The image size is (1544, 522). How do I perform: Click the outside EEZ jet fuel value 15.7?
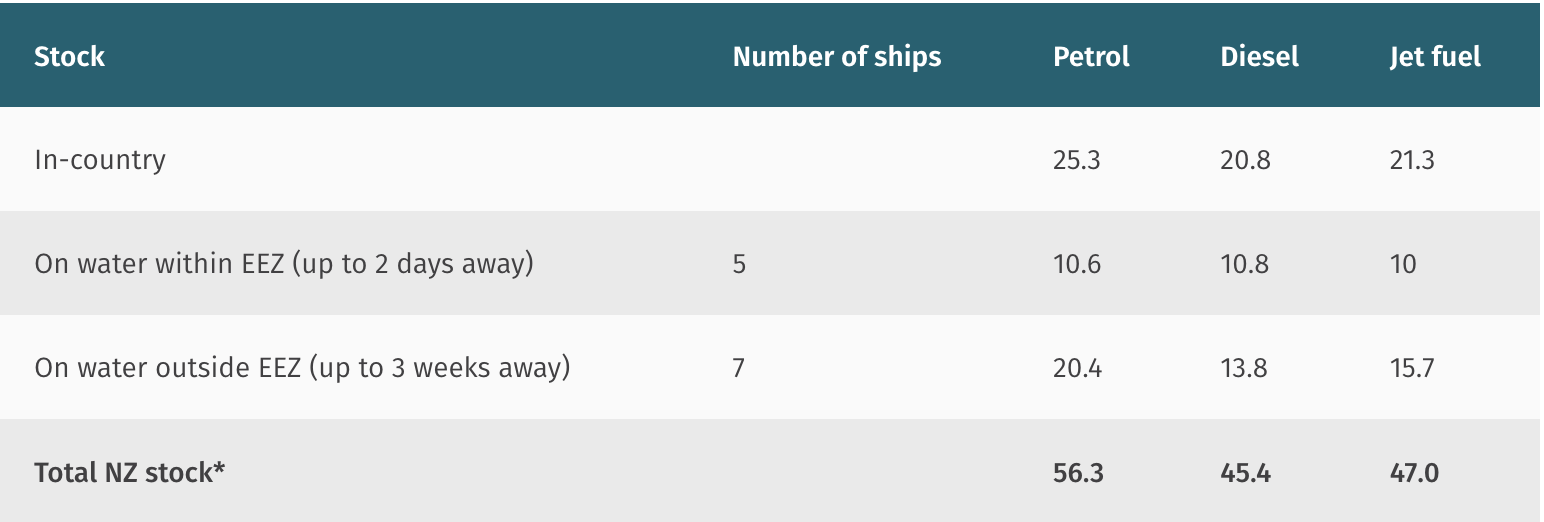[x=1412, y=368]
